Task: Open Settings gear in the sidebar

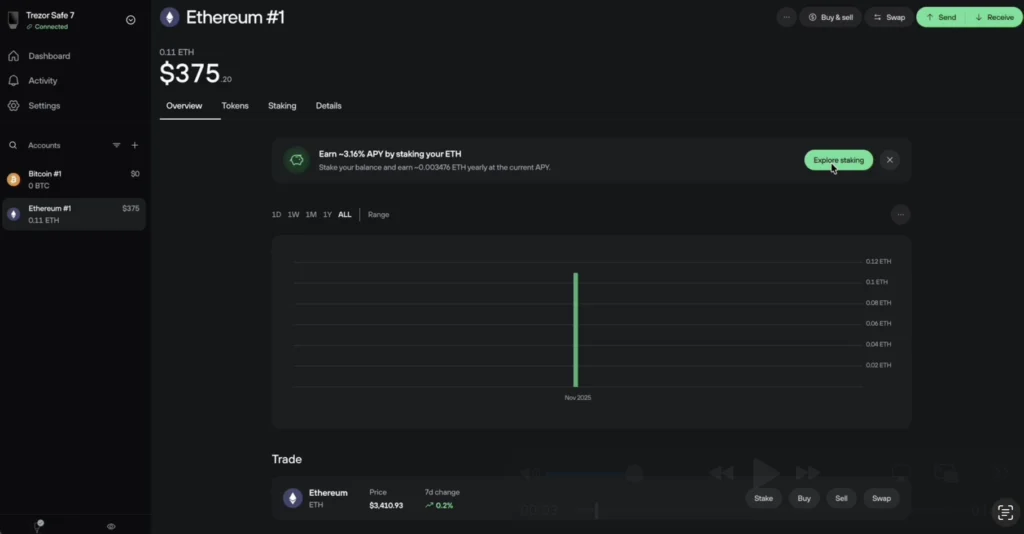Action: point(43,106)
